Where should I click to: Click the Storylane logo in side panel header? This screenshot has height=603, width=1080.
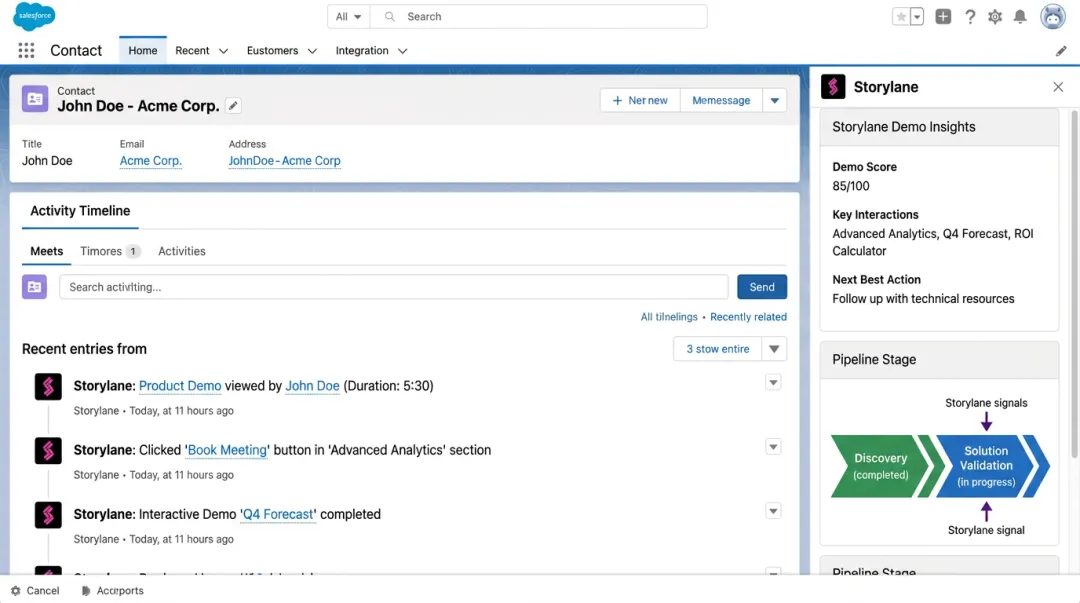833,87
